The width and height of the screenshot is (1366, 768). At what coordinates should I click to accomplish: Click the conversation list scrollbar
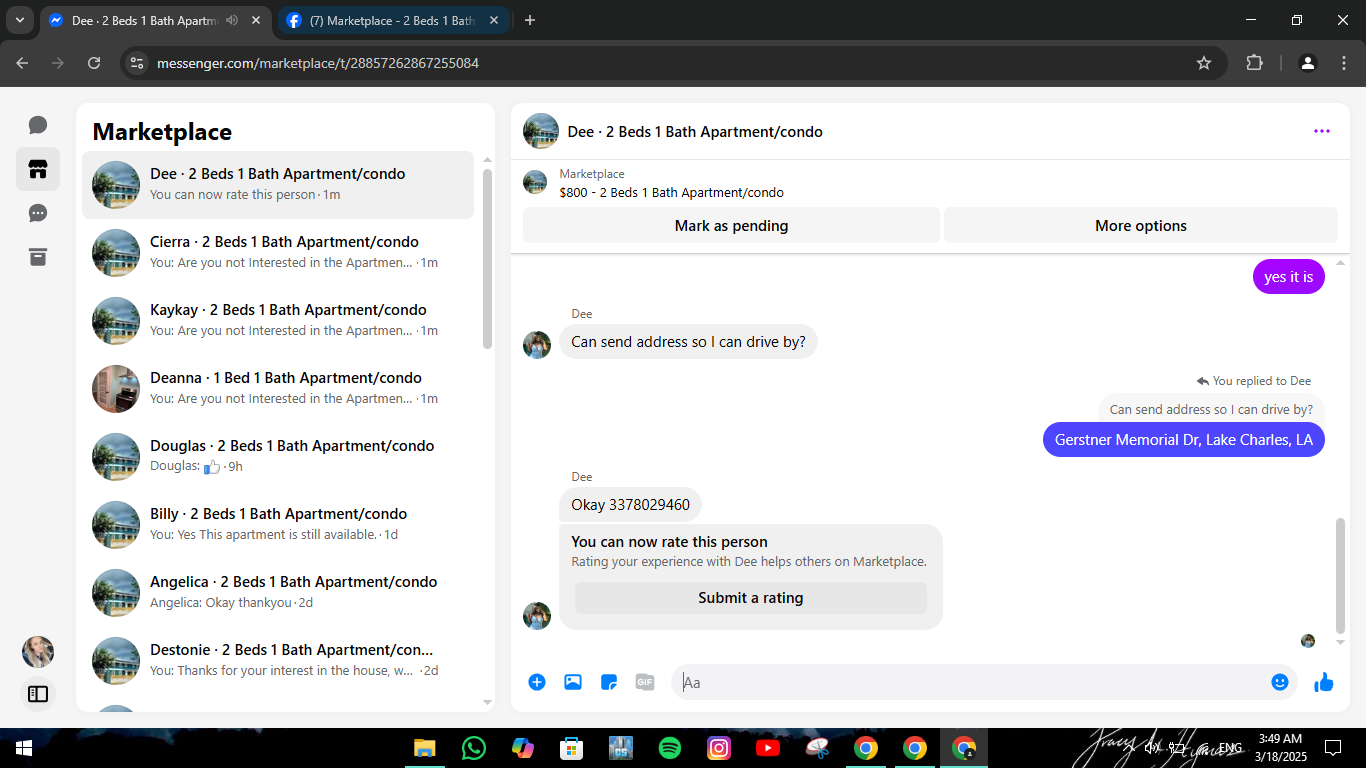click(x=488, y=258)
